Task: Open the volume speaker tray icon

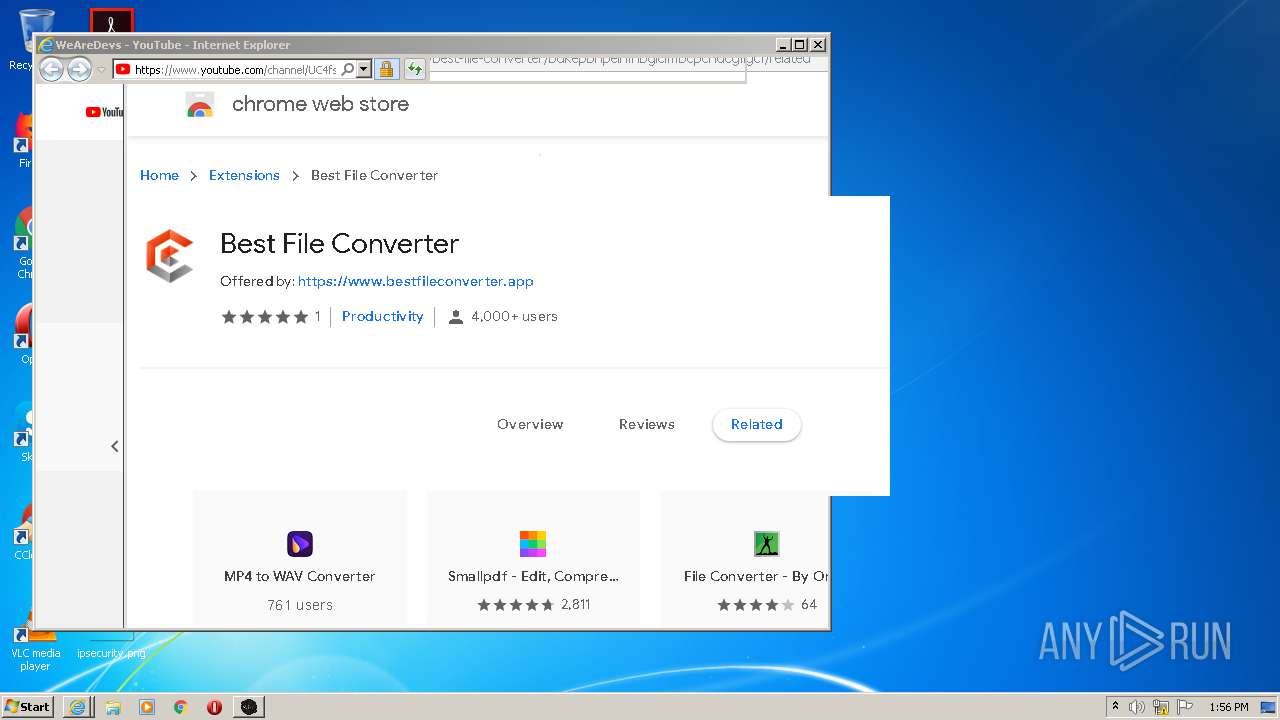Action: [1137, 707]
